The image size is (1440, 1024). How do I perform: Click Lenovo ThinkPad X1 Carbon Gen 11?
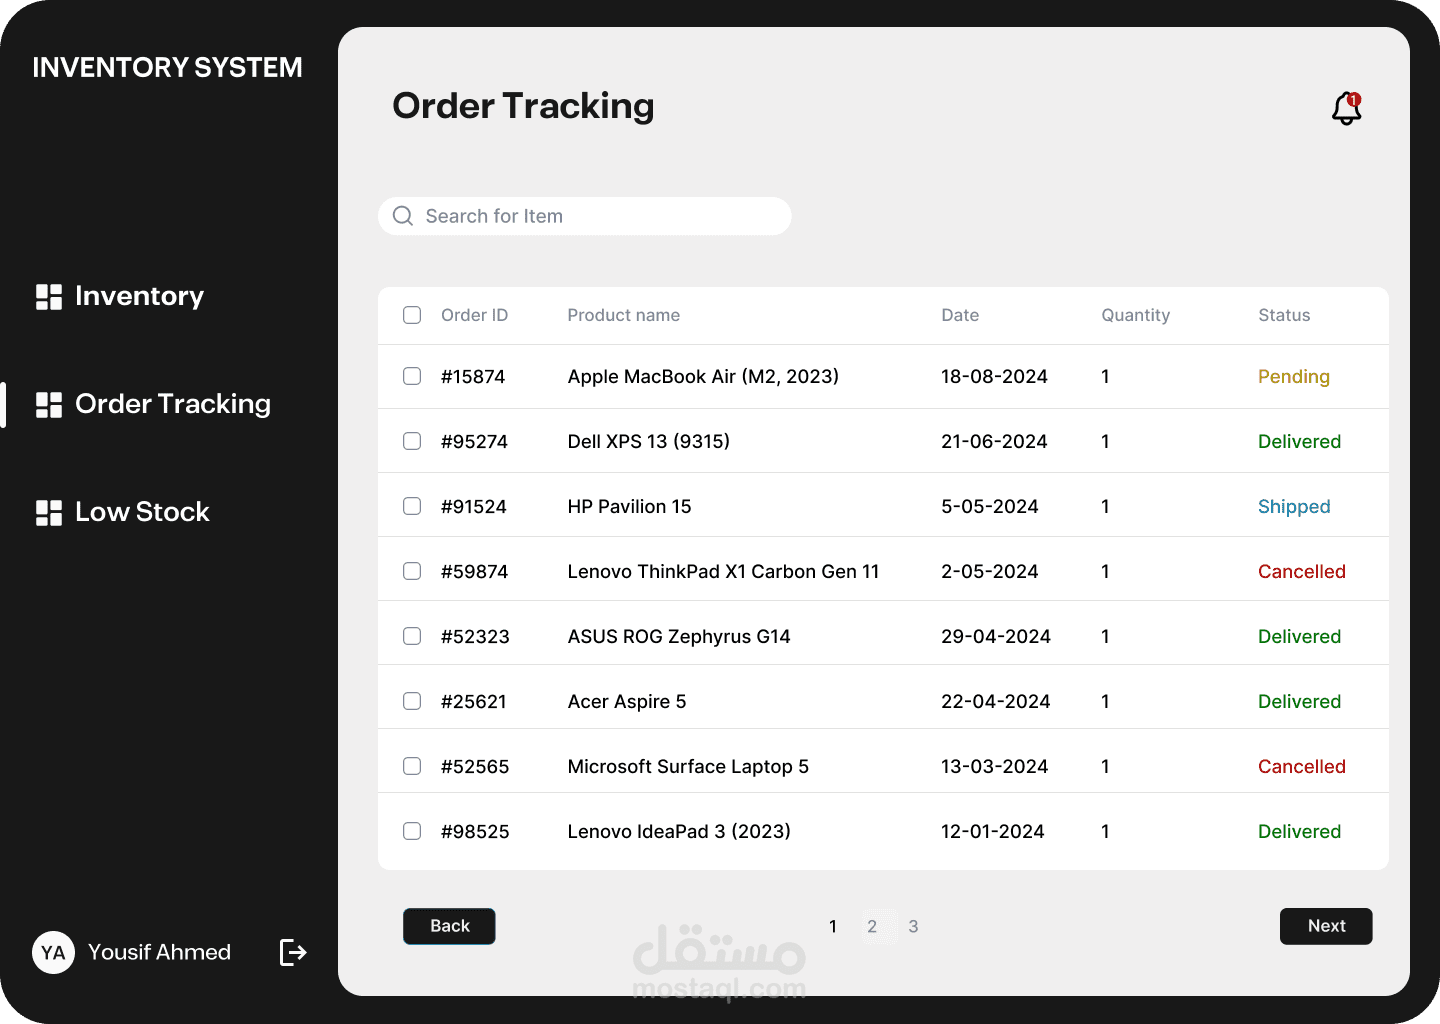(x=723, y=571)
